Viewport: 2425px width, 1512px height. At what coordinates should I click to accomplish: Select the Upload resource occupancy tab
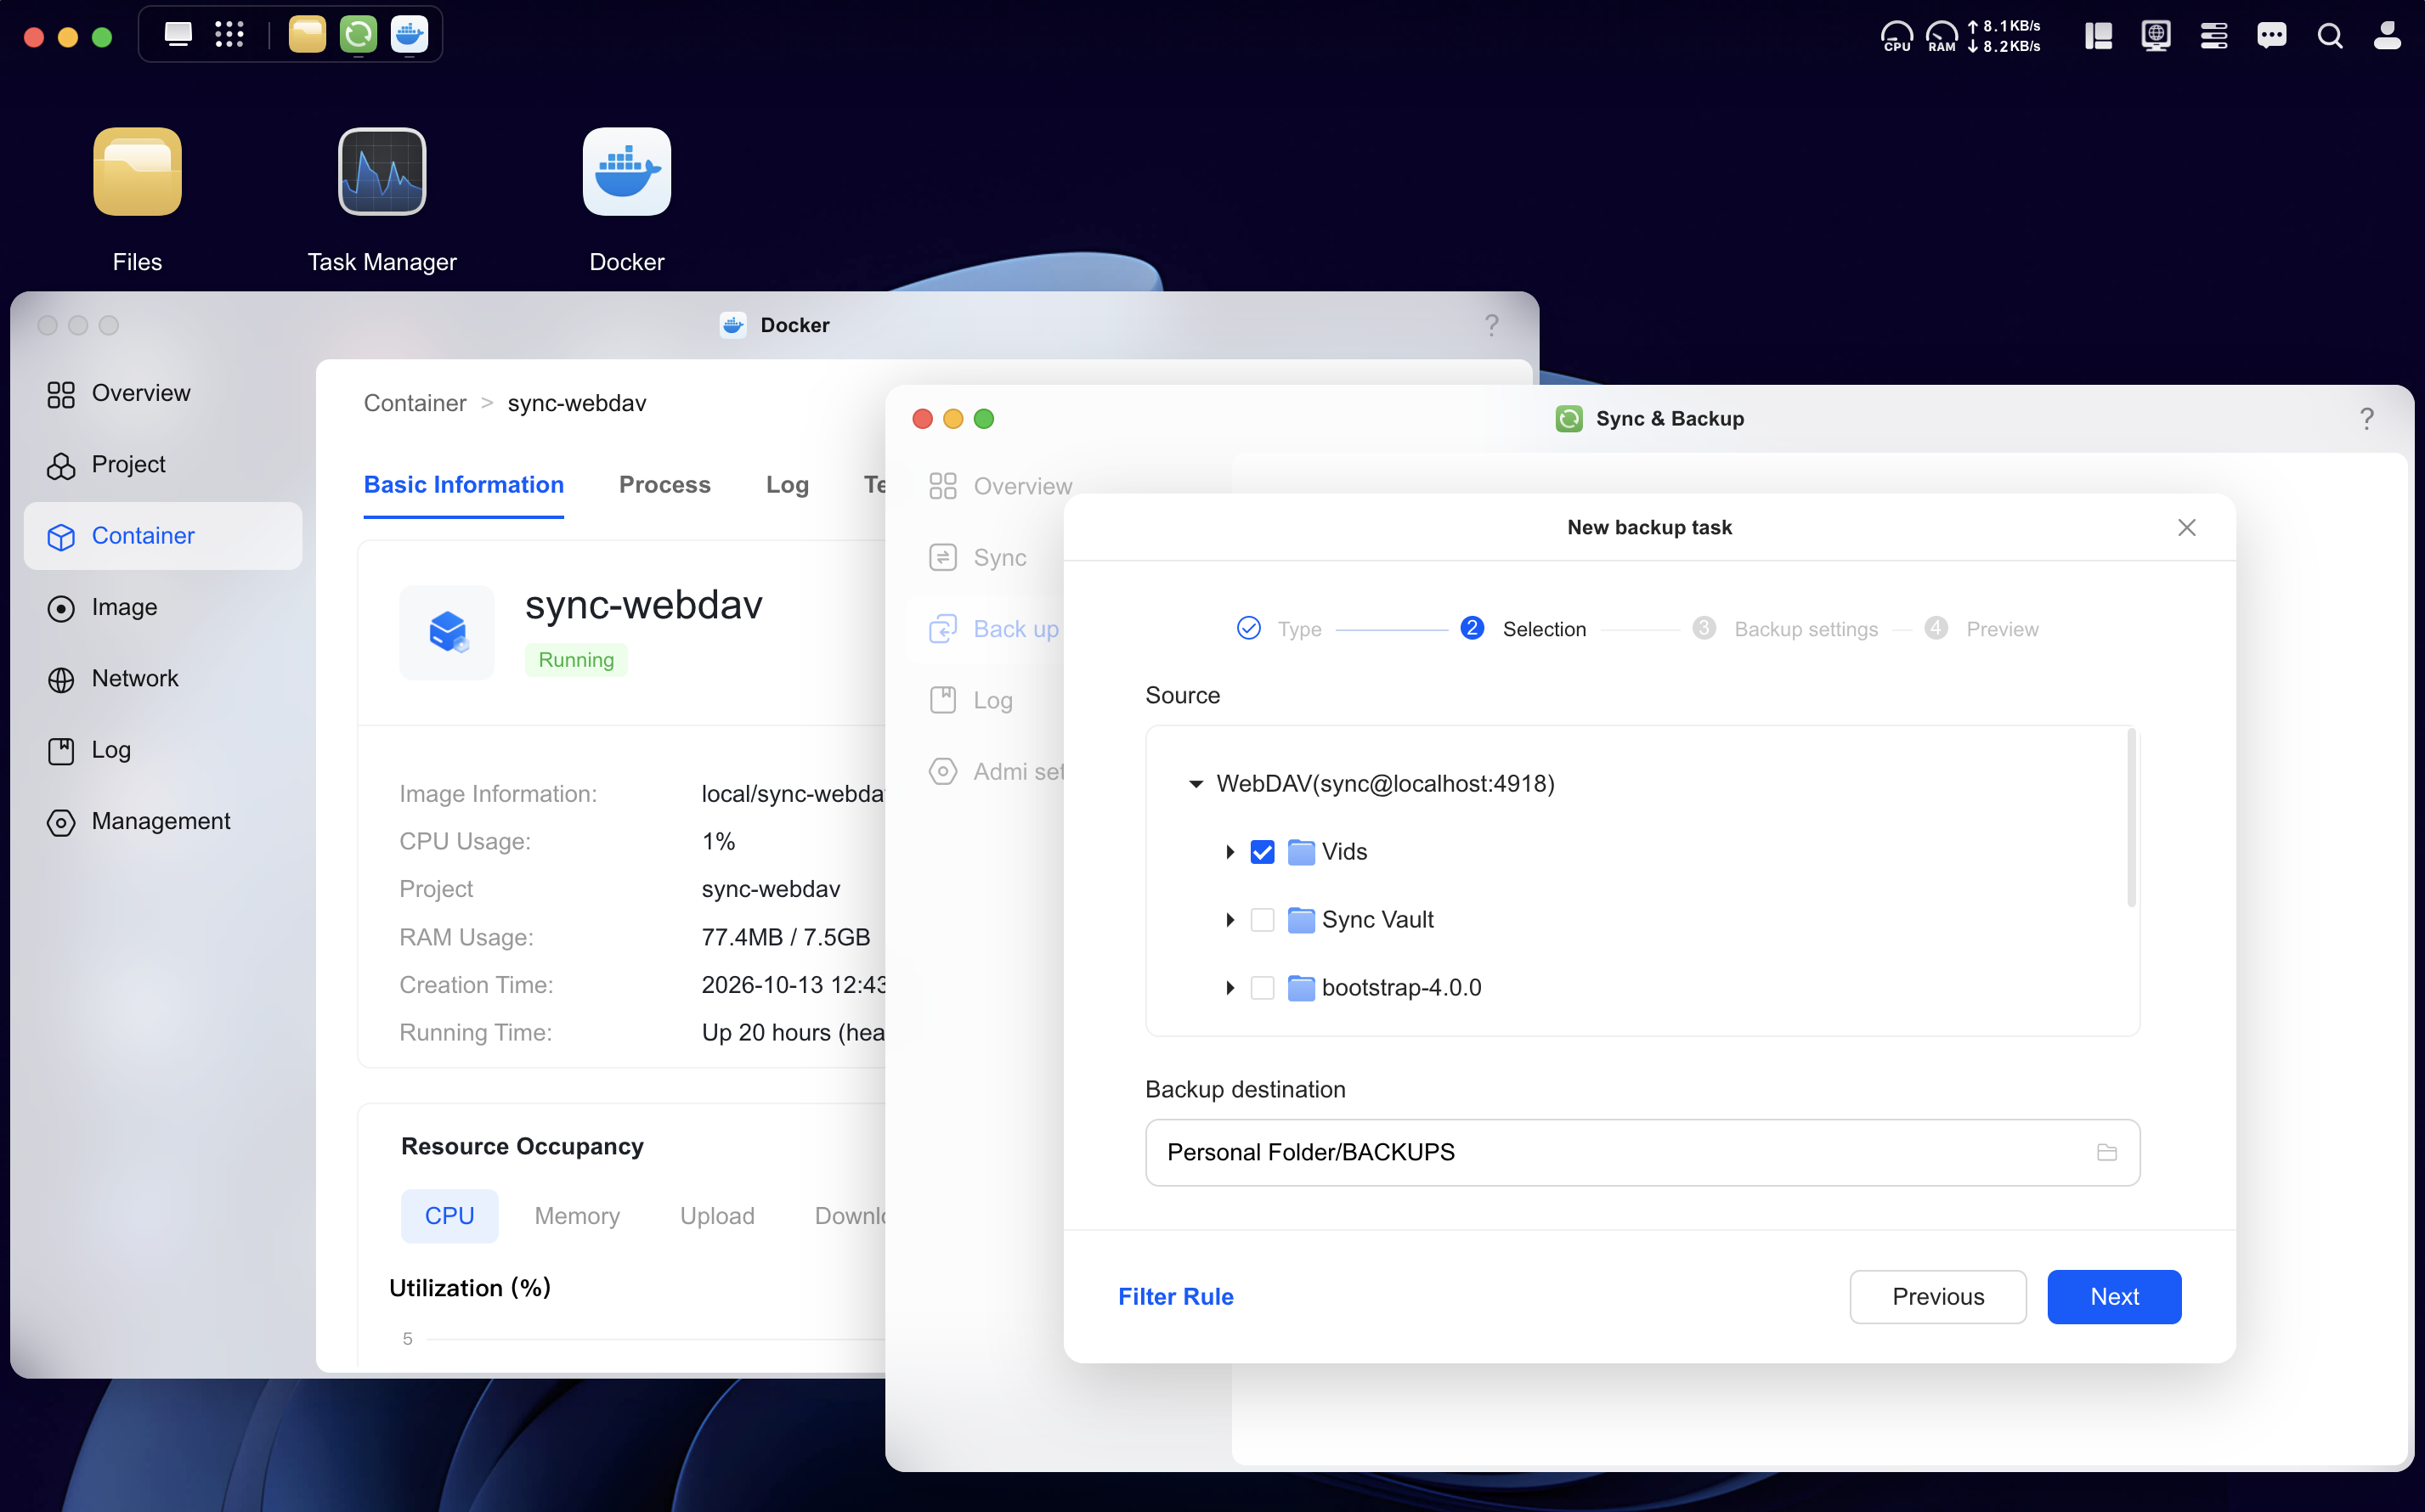tap(717, 1216)
